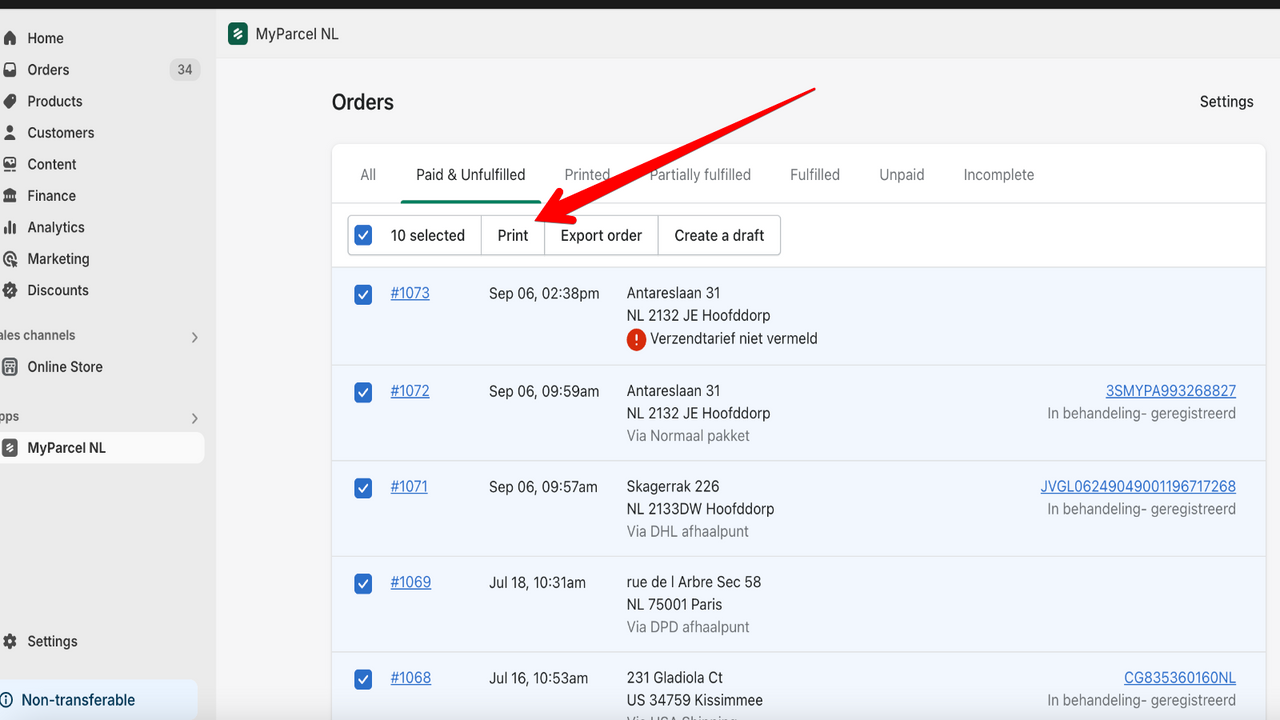Click '231 Gladiola Ct' address text
Screen dimensions: 1280x720
click(x=675, y=678)
